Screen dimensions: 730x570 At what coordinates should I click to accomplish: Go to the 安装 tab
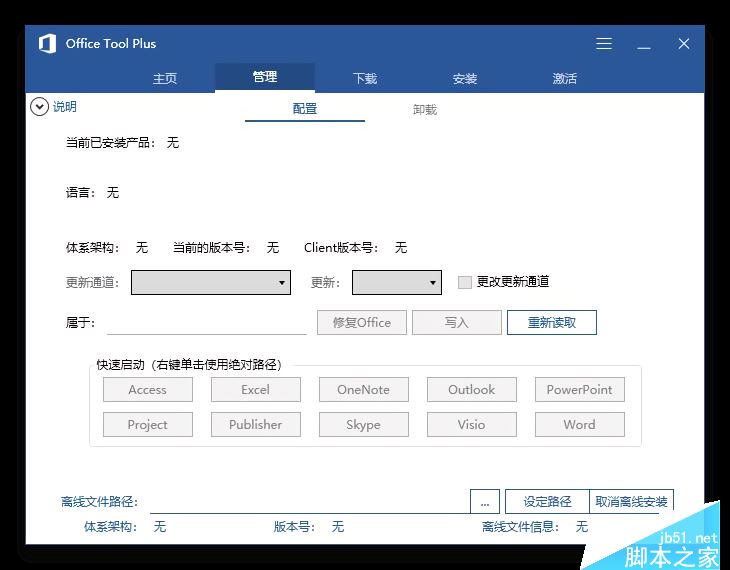(x=465, y=78)
